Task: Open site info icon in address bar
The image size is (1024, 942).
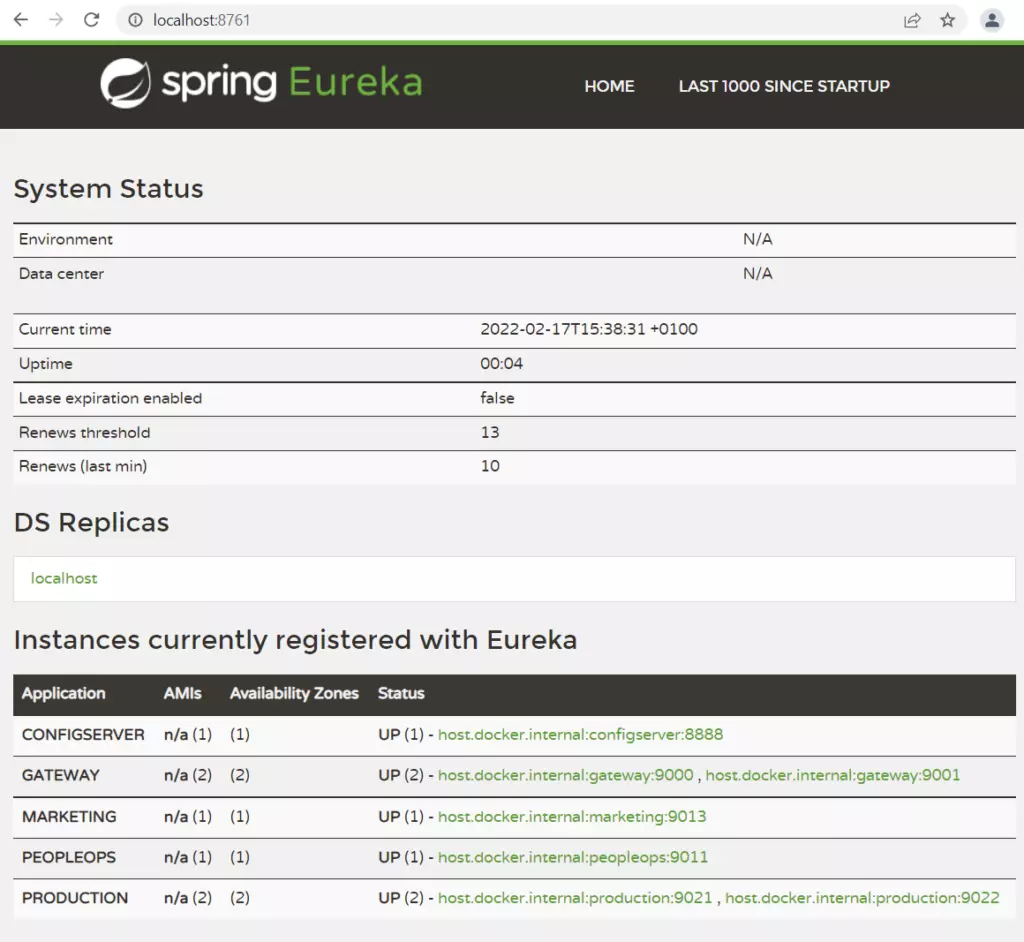Action: point(135,20)
